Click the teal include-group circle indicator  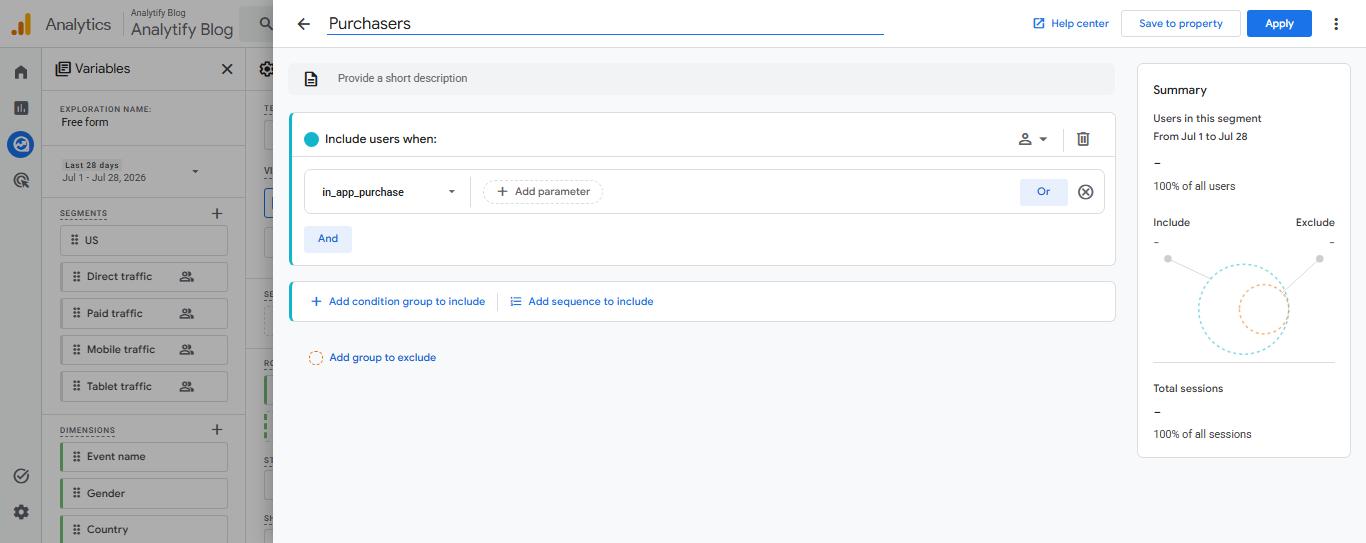311,139
